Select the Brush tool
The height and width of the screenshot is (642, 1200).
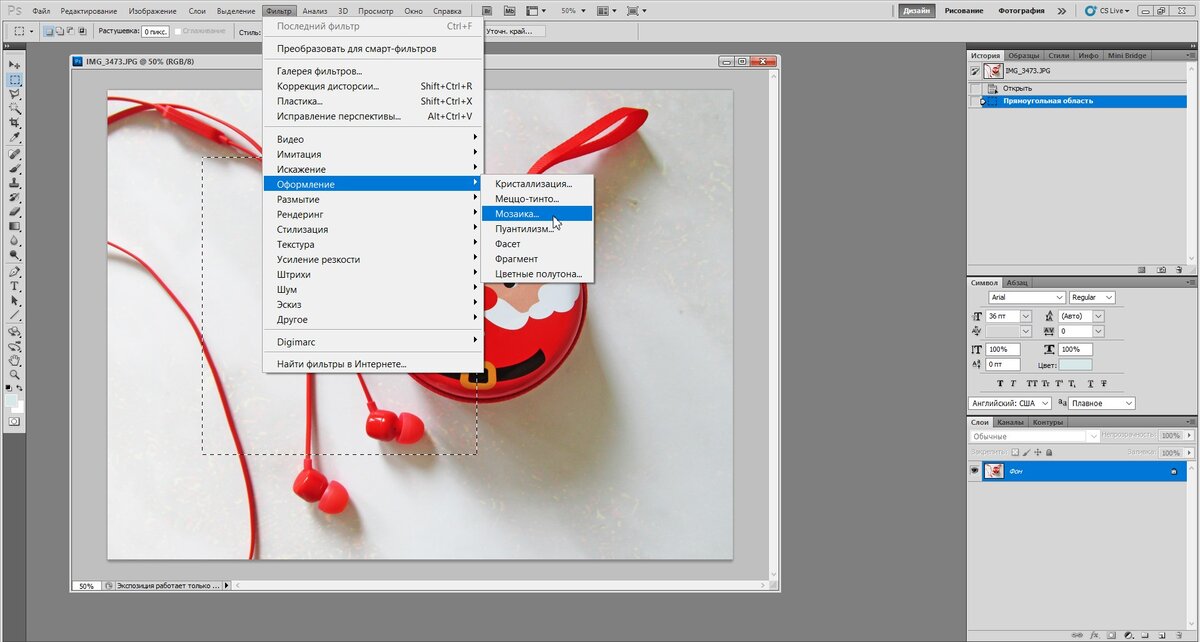click(x=15, y=169)
